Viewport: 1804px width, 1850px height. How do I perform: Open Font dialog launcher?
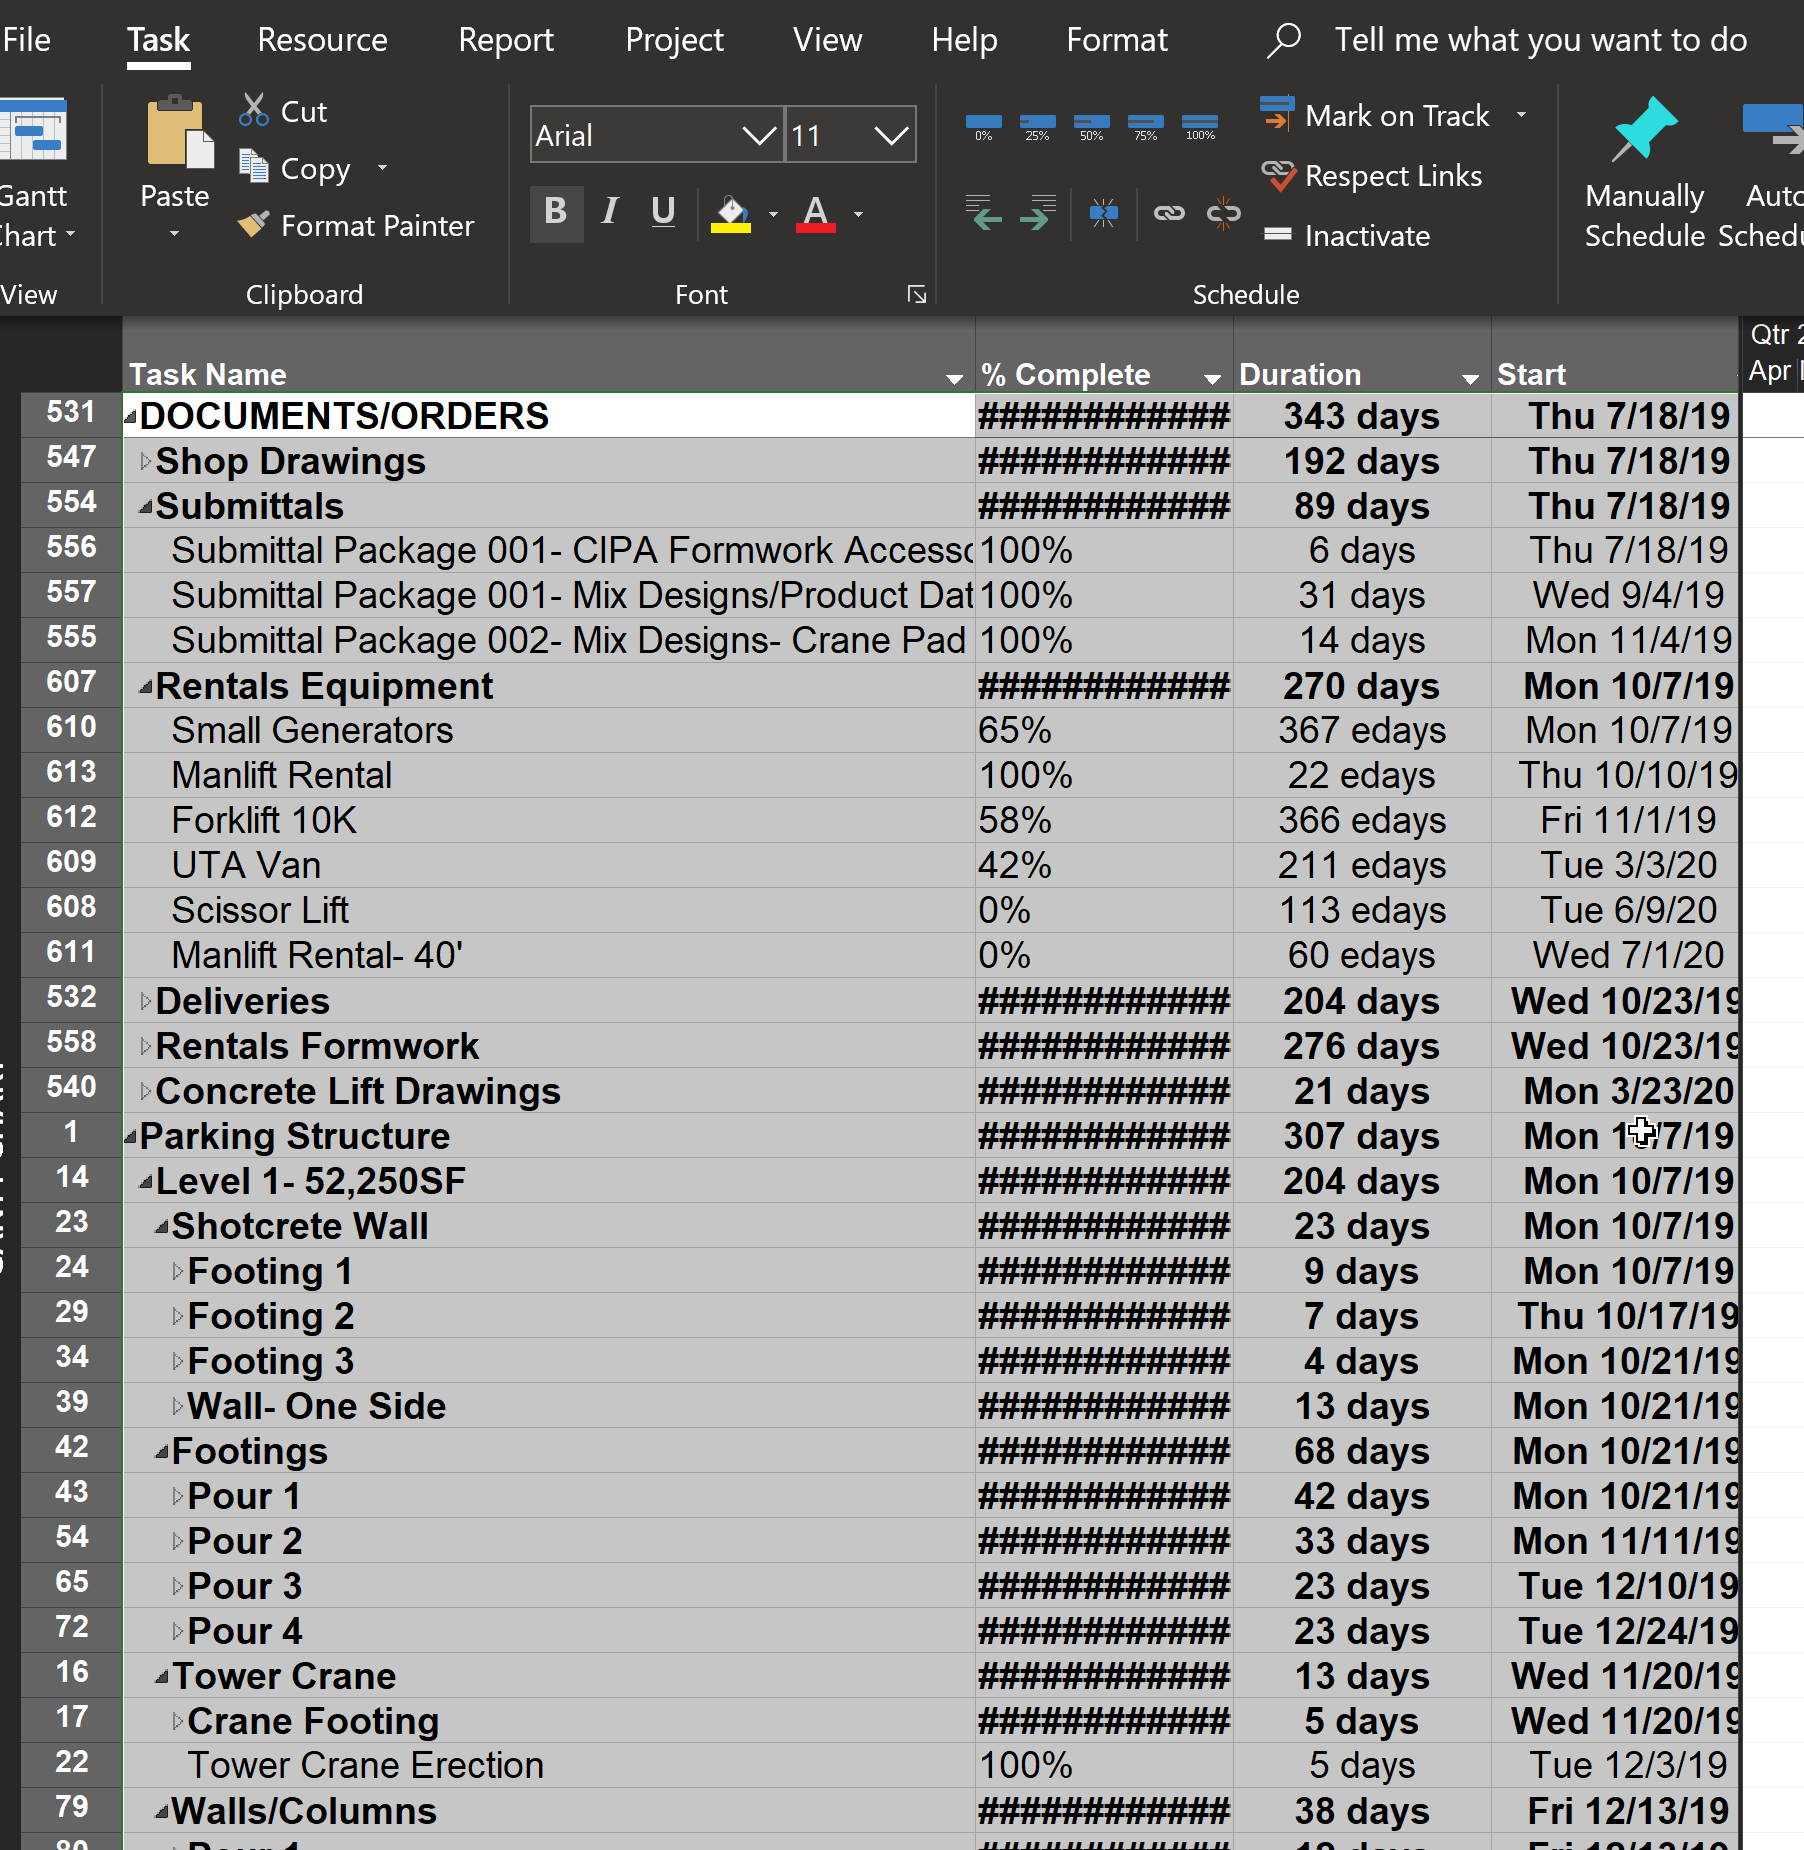pos(916,294)
